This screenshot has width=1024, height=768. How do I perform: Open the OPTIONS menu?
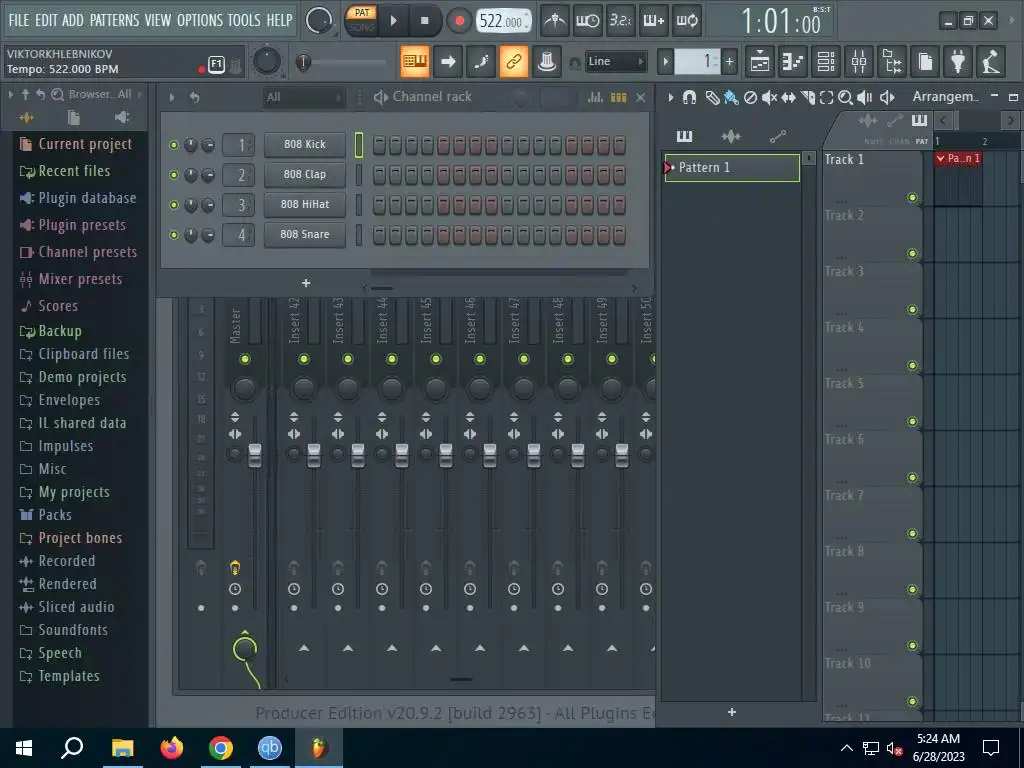(200, 20)
